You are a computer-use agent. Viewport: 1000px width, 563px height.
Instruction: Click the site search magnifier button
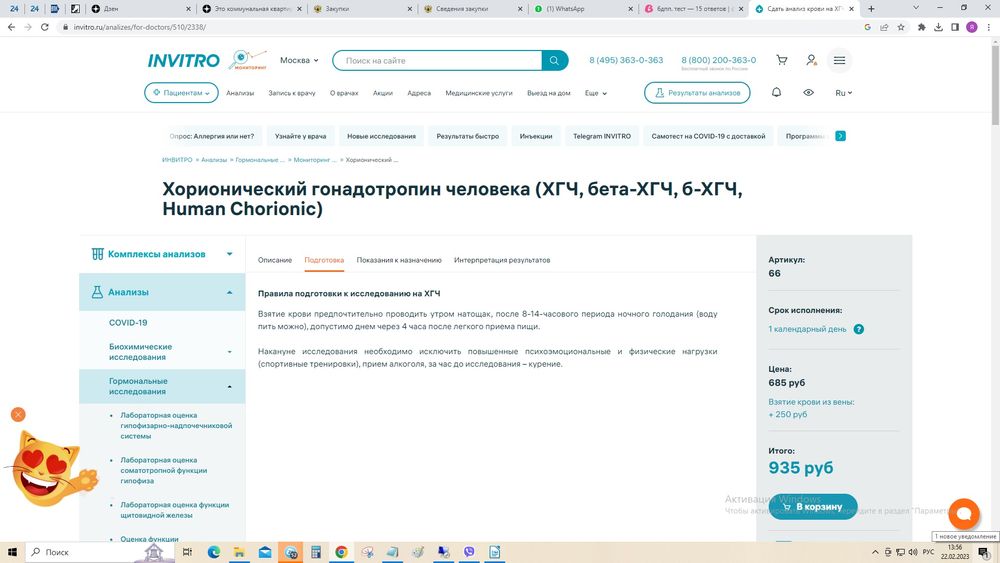[x=554, y=61]
